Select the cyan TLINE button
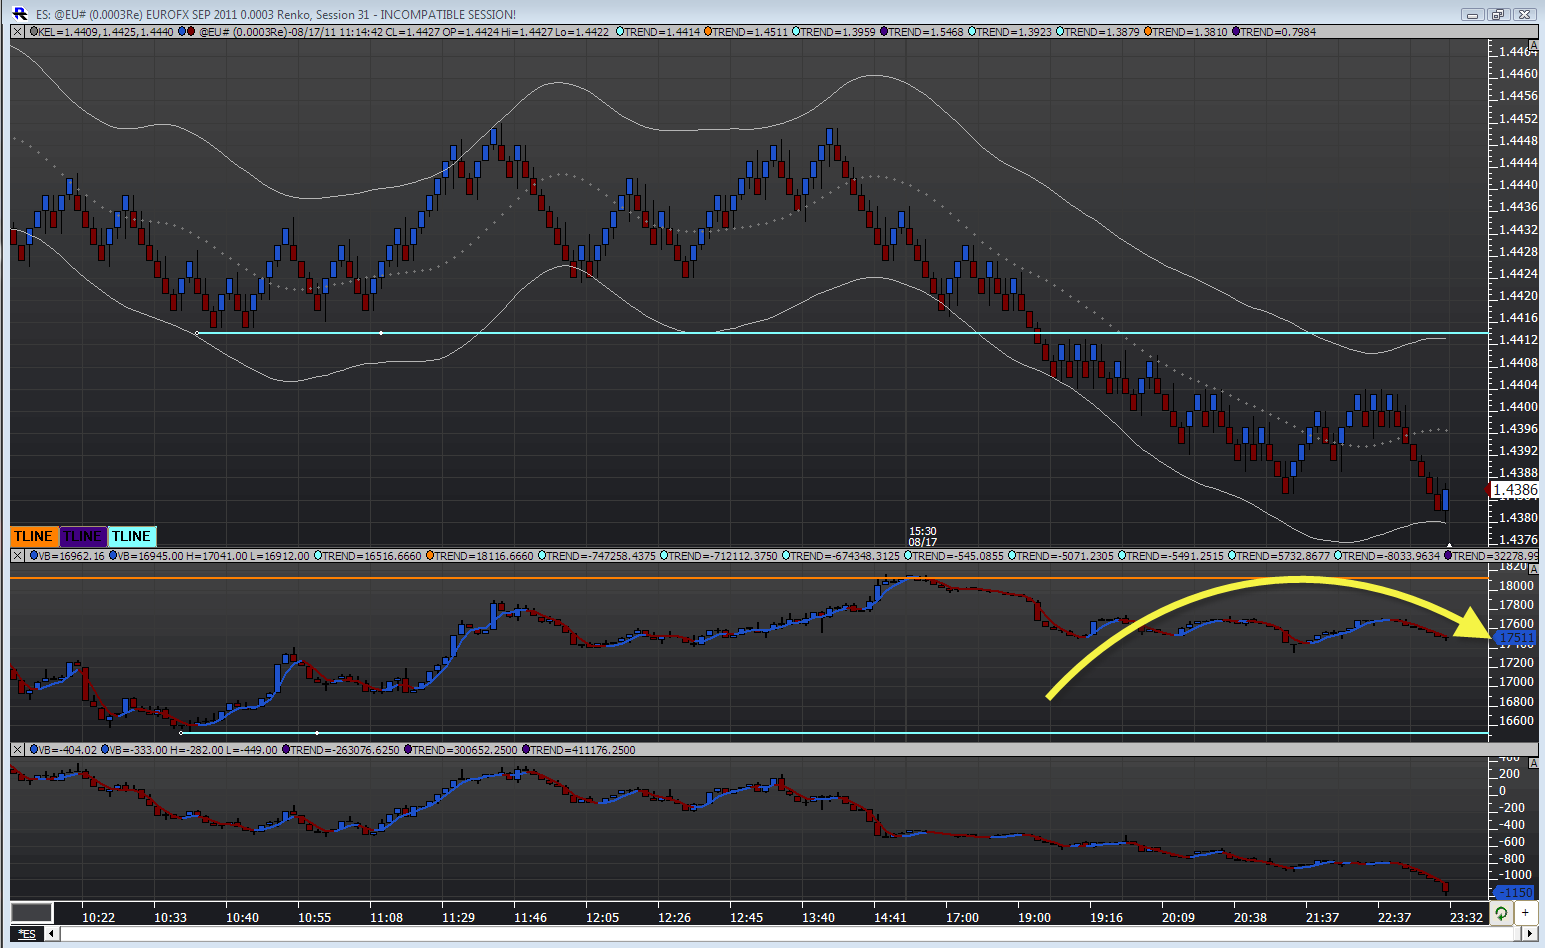1545x948 pixels. tap(132, 537)
